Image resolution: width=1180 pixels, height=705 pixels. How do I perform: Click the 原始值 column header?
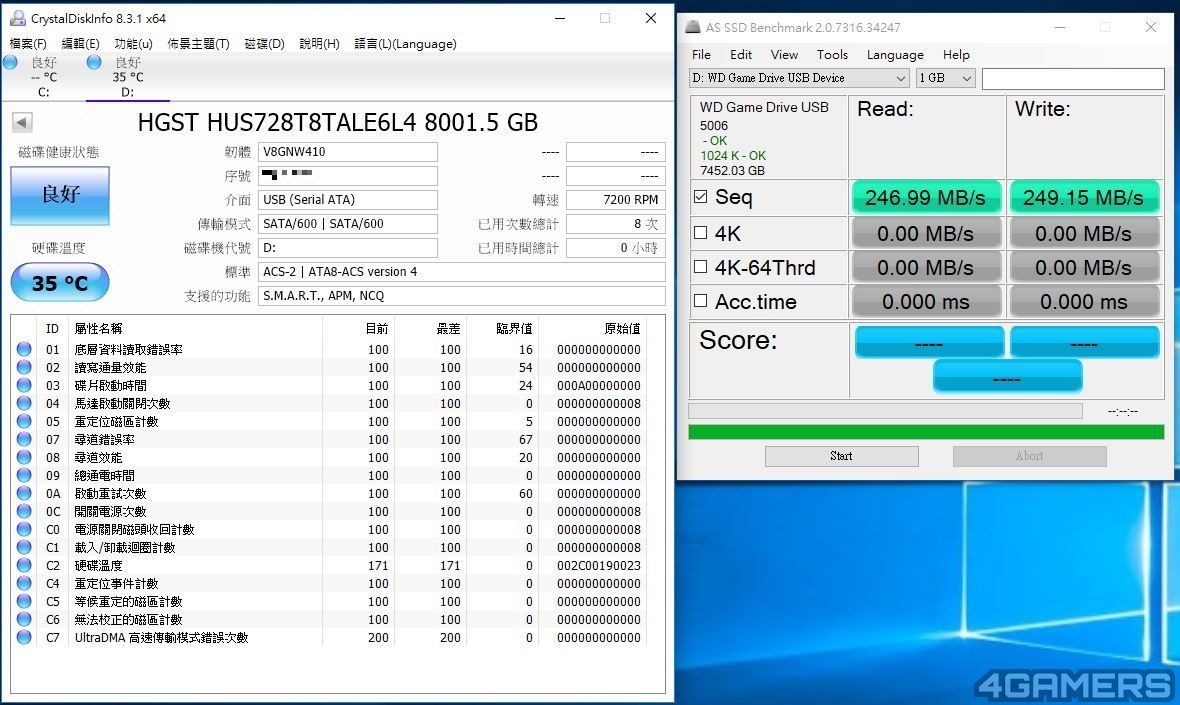tap(622, 328)
